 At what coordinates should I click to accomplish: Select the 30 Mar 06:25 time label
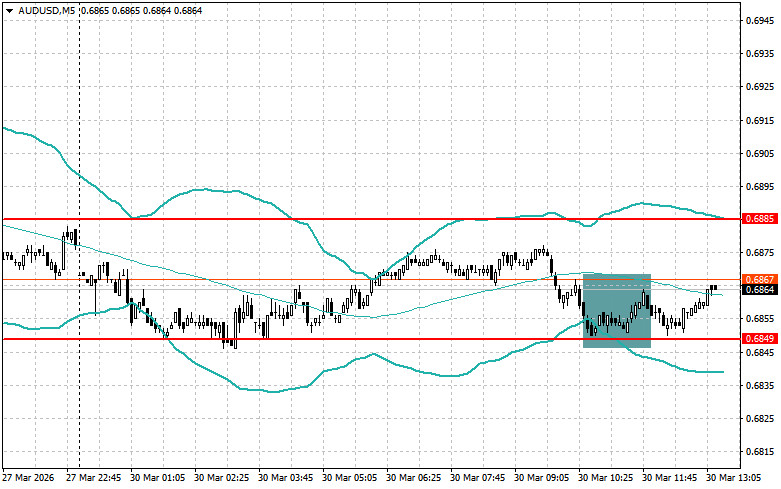[413, 478]
